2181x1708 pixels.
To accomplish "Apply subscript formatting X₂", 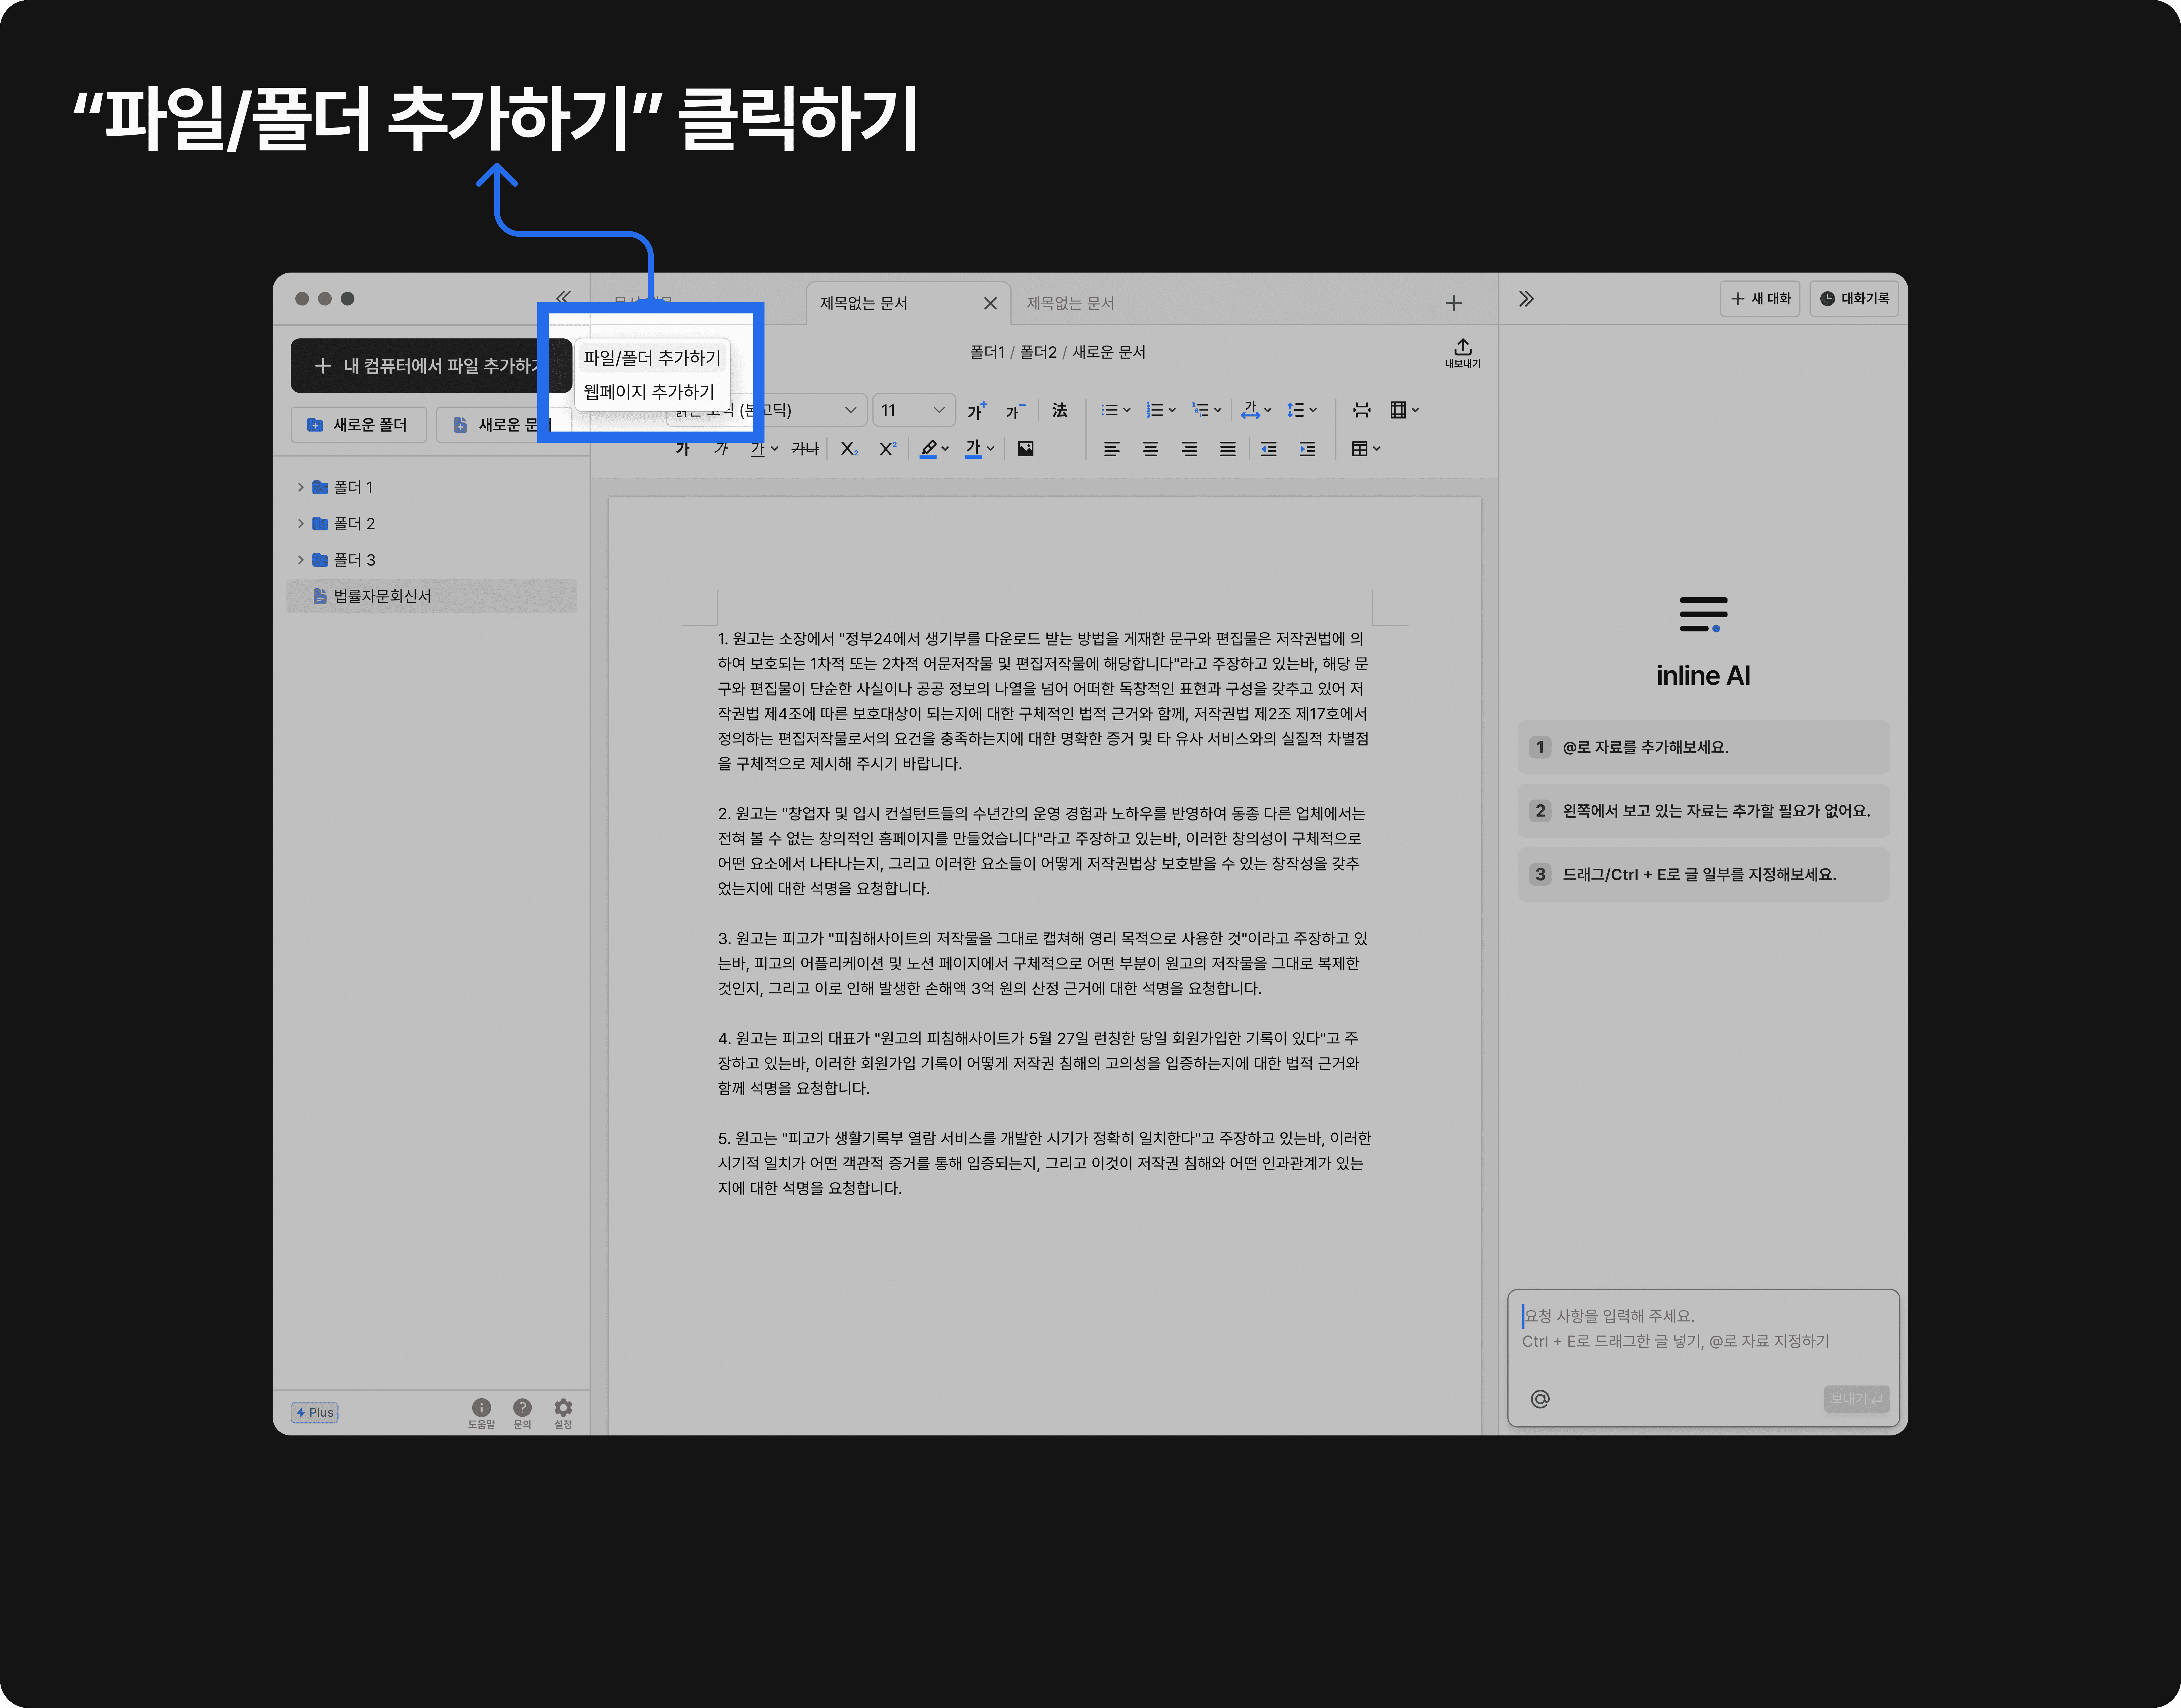I will 849,449.
